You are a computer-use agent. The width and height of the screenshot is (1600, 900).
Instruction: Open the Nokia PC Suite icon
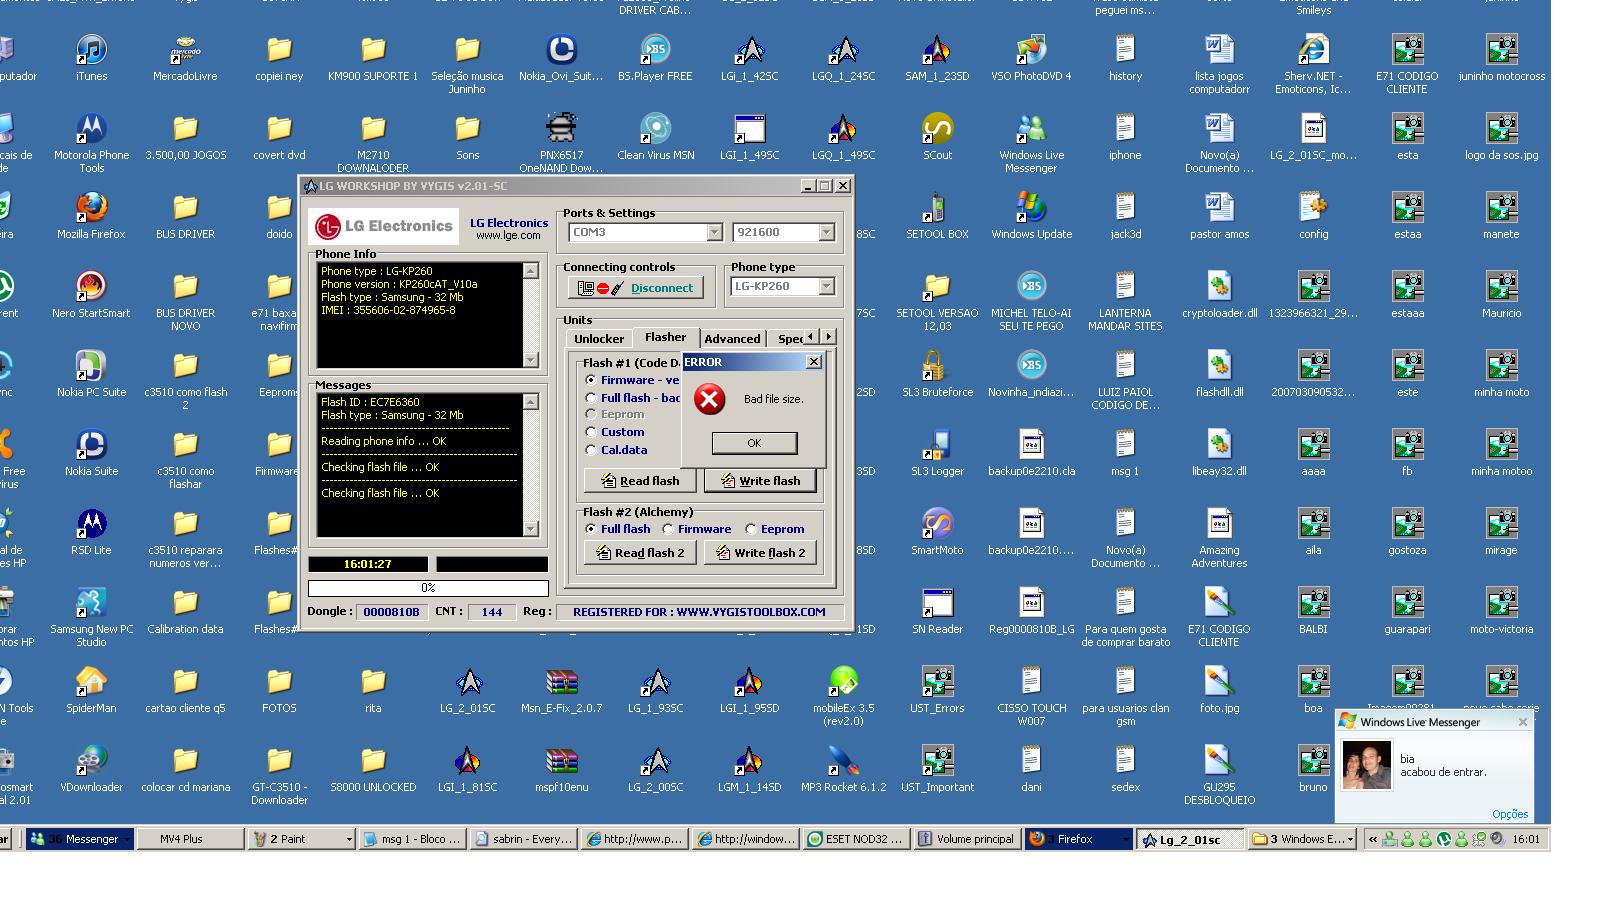91,374
